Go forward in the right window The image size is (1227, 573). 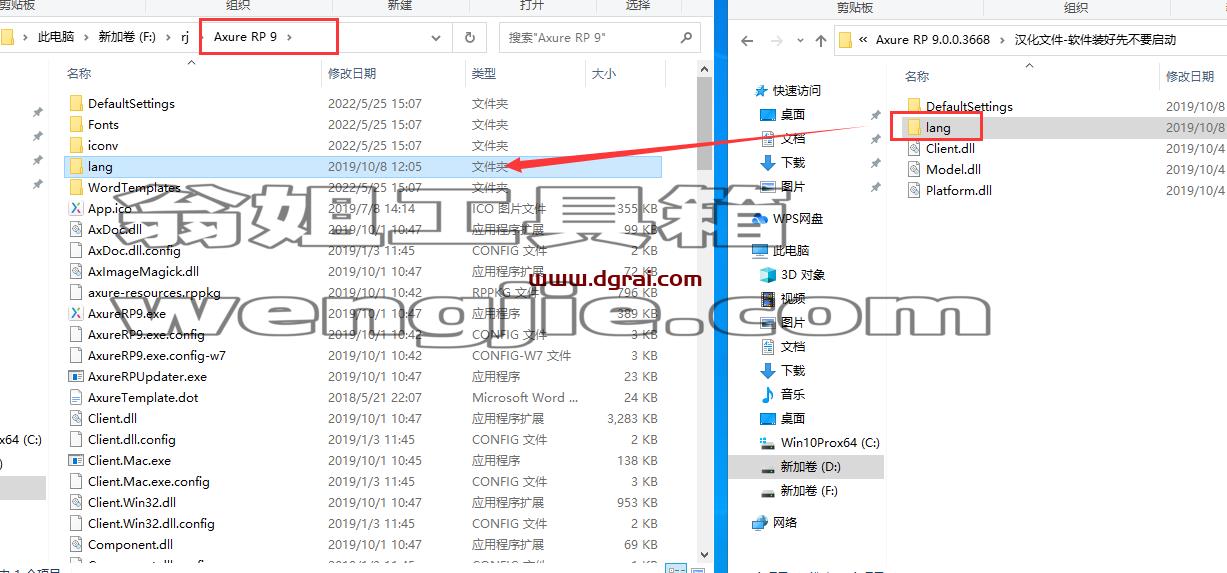point(777,40)
